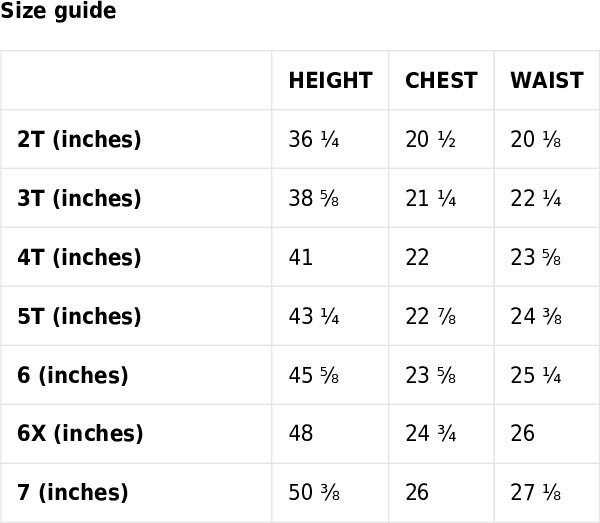Select the size 7 height value 50 ⅜

coord(314,492)
